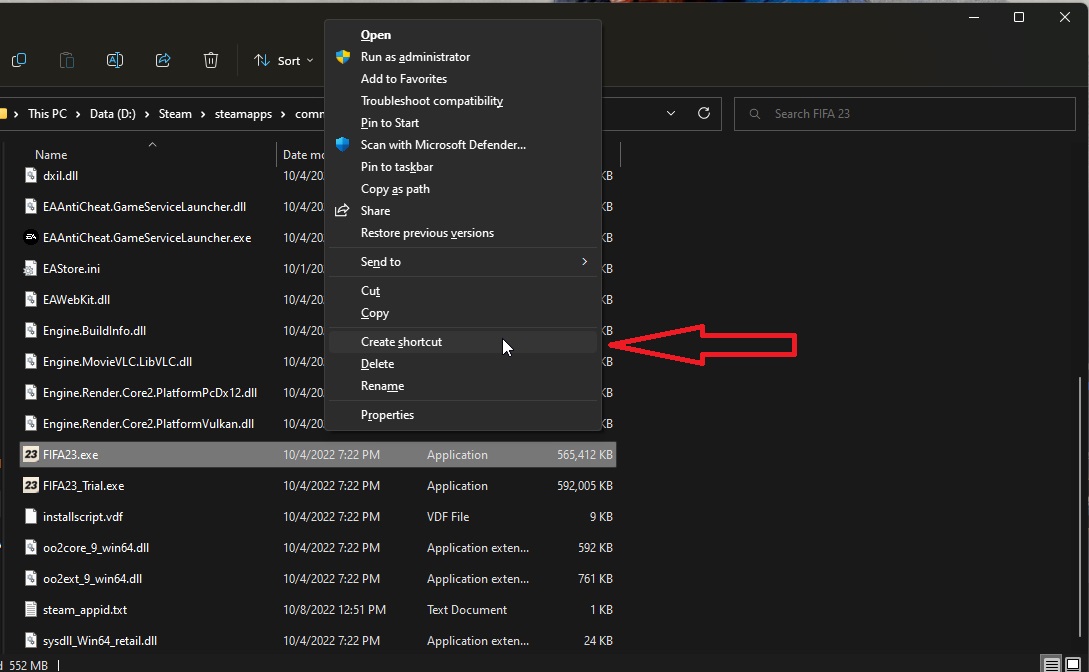Viewport: 1089px width, 672px height.
Task: Click the Rename icon in the toolbar
Action: click(x=115, y=60)
